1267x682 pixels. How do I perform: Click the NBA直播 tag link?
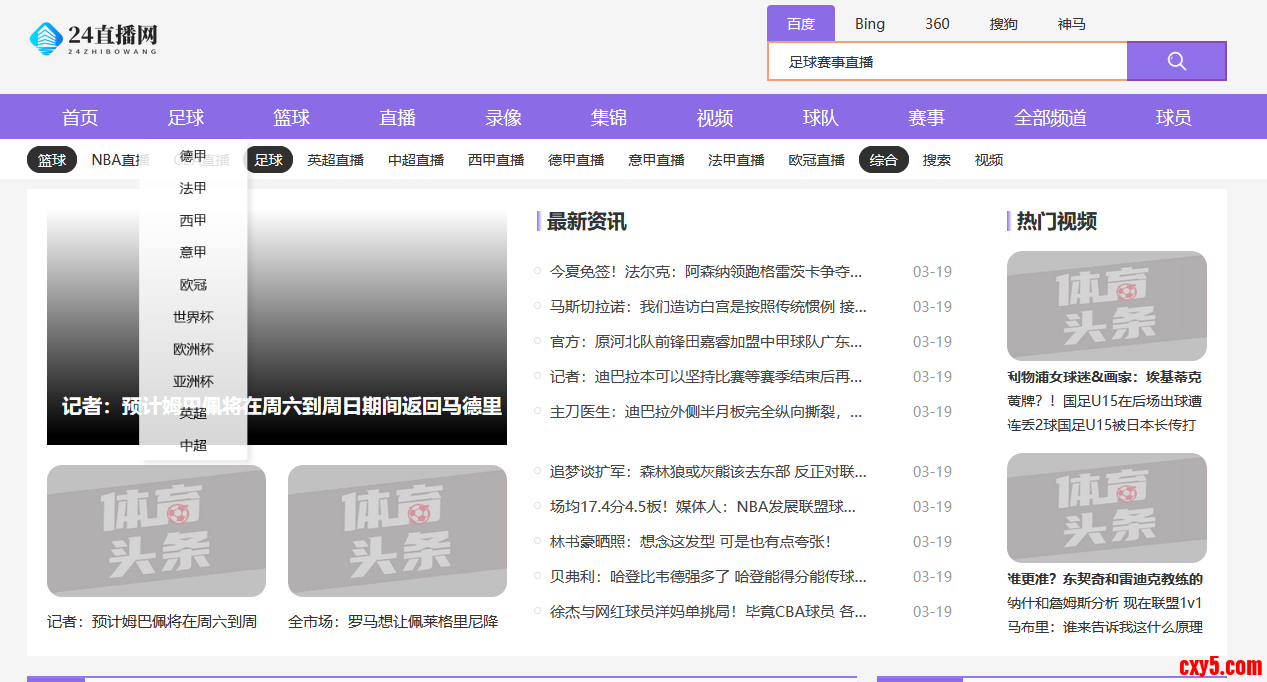120,159
